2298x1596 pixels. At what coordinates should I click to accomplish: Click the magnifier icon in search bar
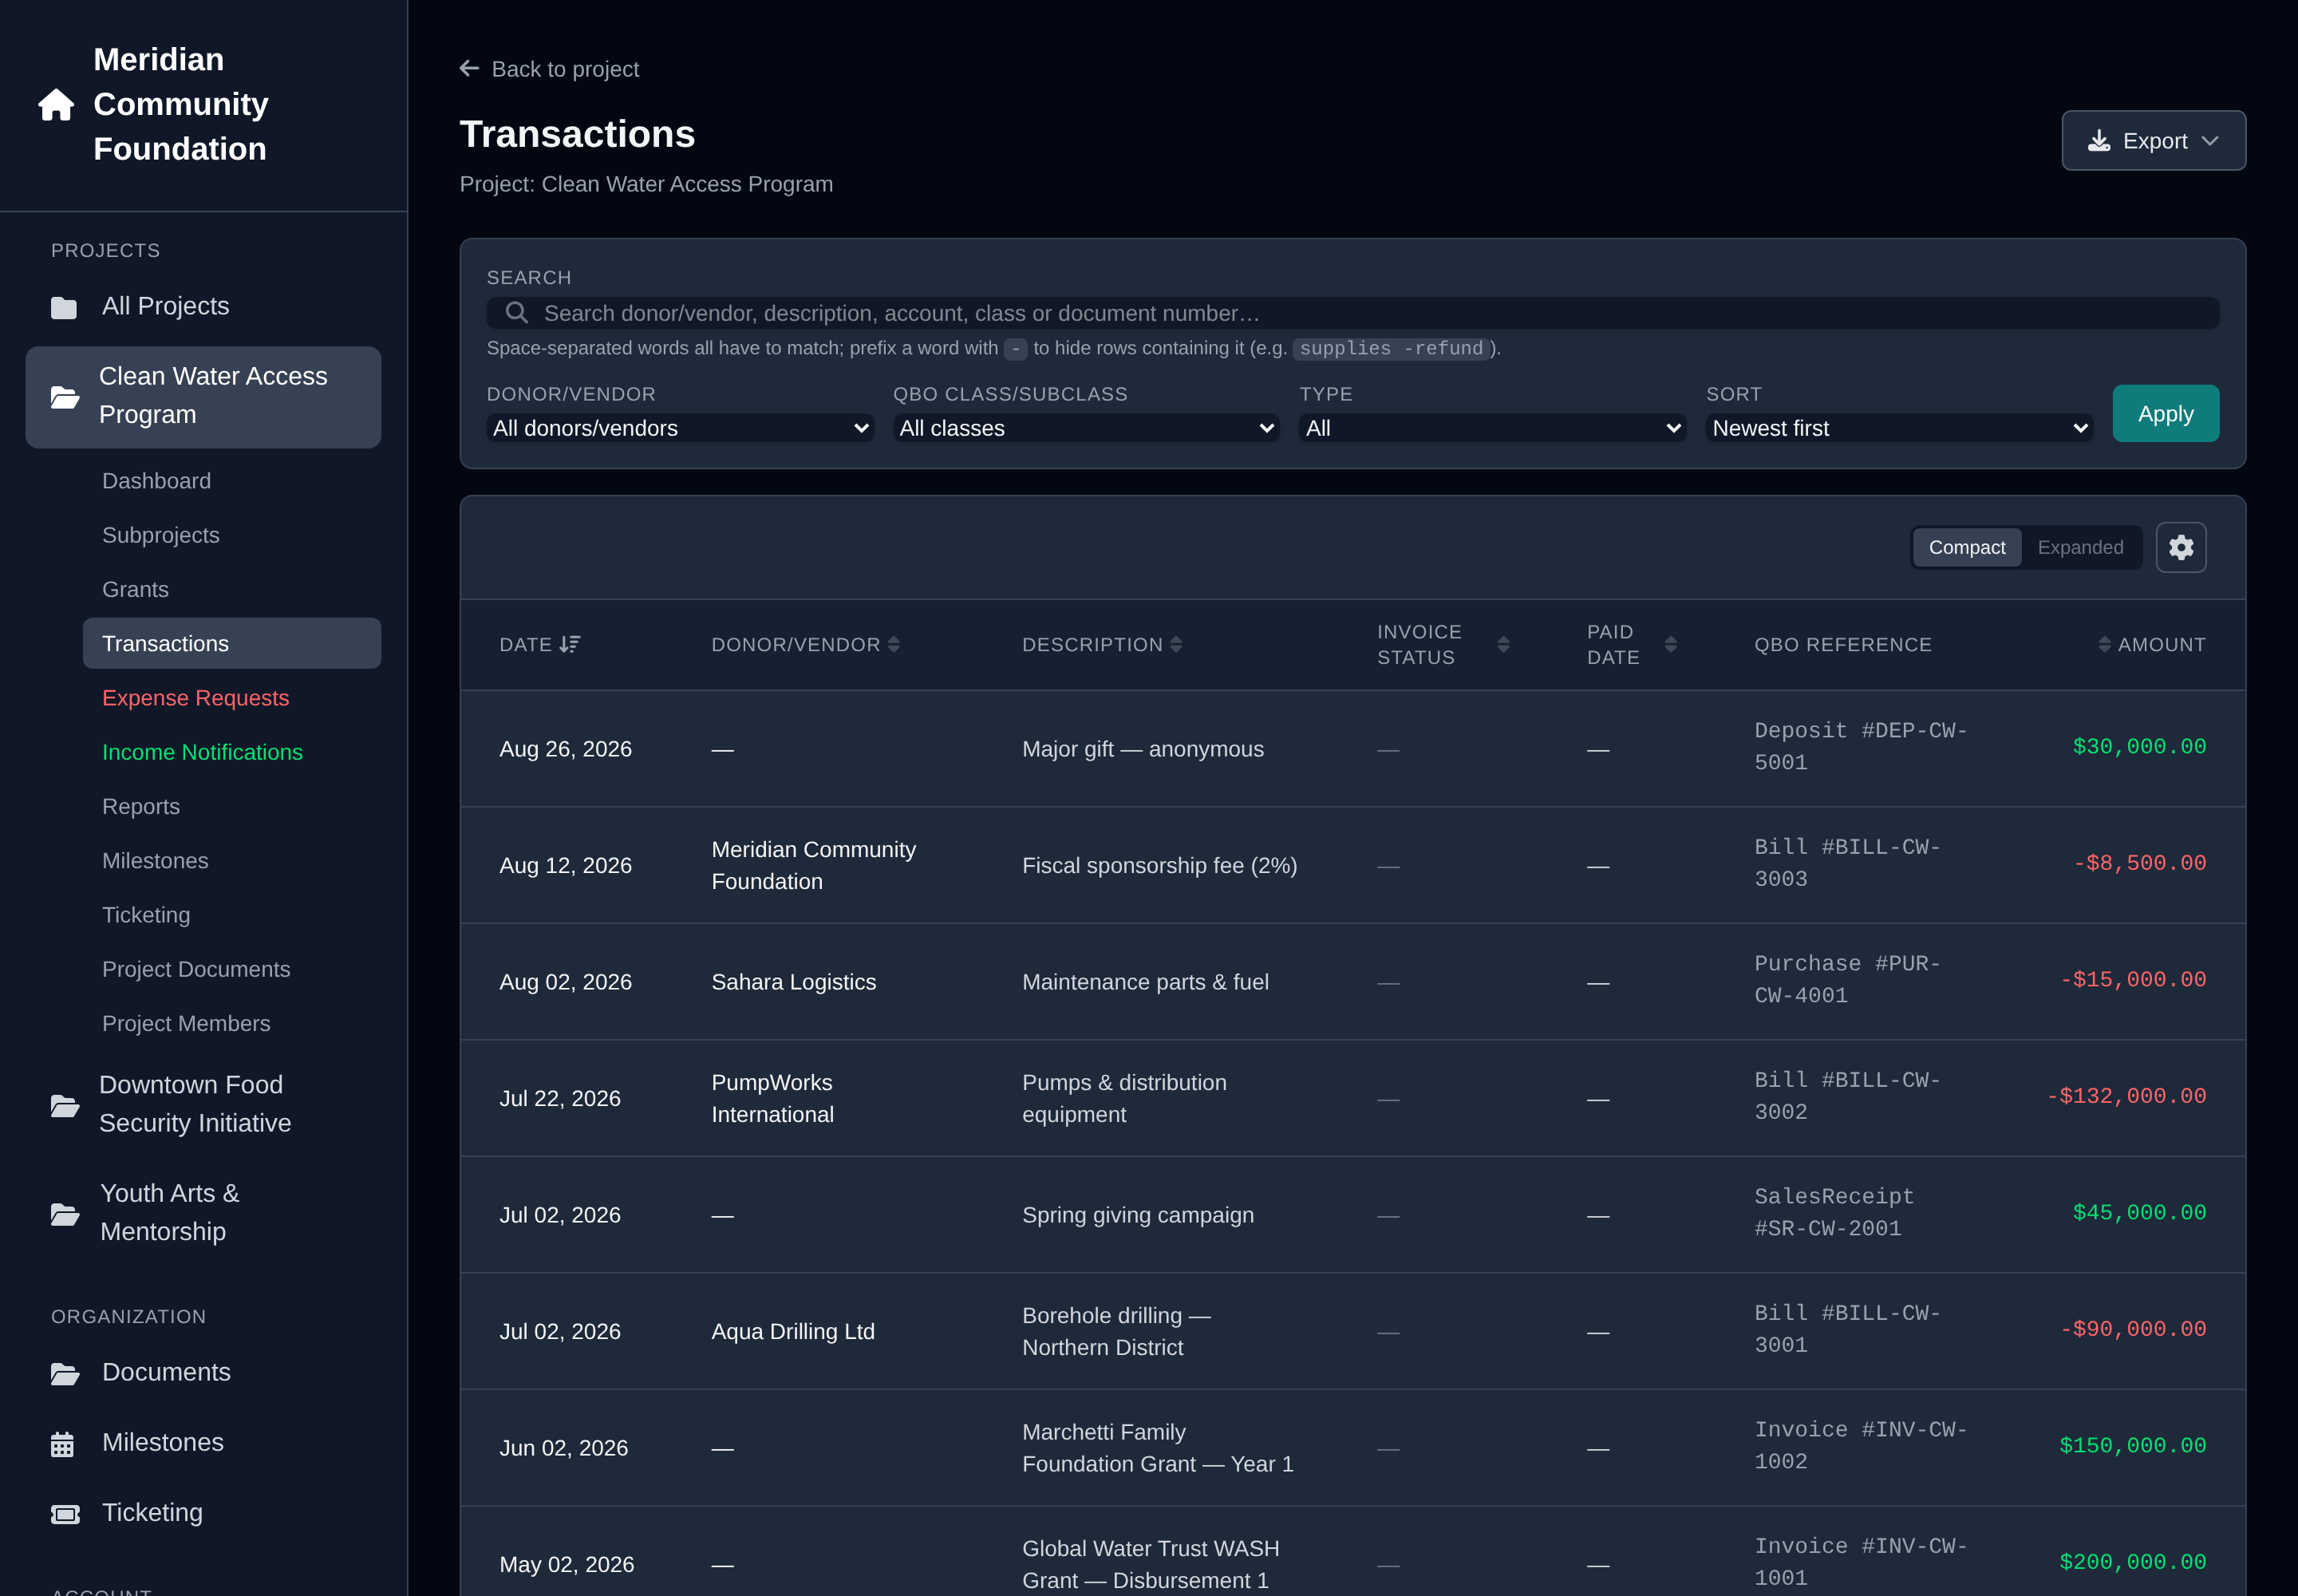[516, 313]
